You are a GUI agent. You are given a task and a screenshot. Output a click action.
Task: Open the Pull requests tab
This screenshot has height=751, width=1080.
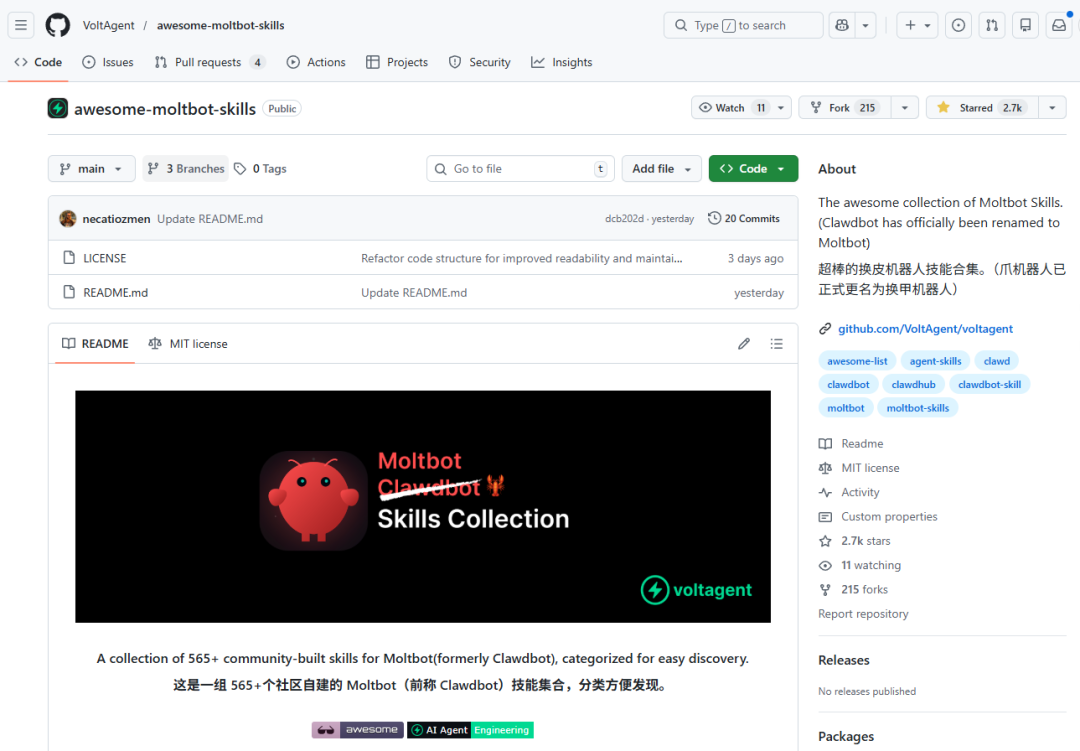click(209, 62)
